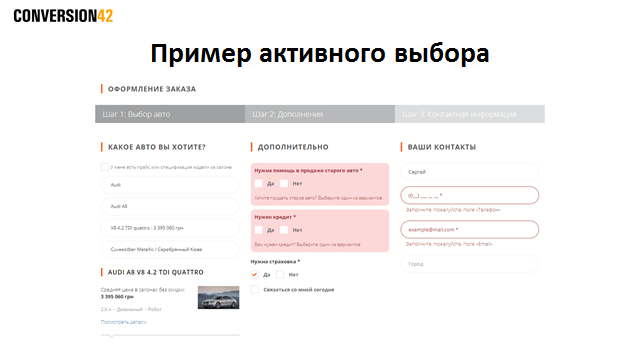Click the 'Город' city input field
Image resolution: width=640 pixels, height=360 pixels.
point(469,264)
